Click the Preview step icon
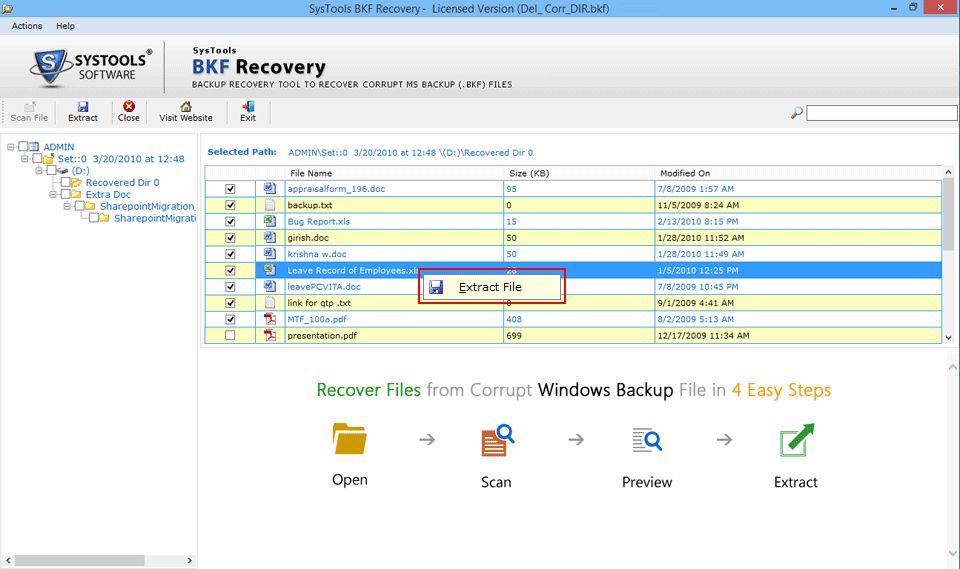The height and width of the screenshot is (569, 960). click(647, 439)
